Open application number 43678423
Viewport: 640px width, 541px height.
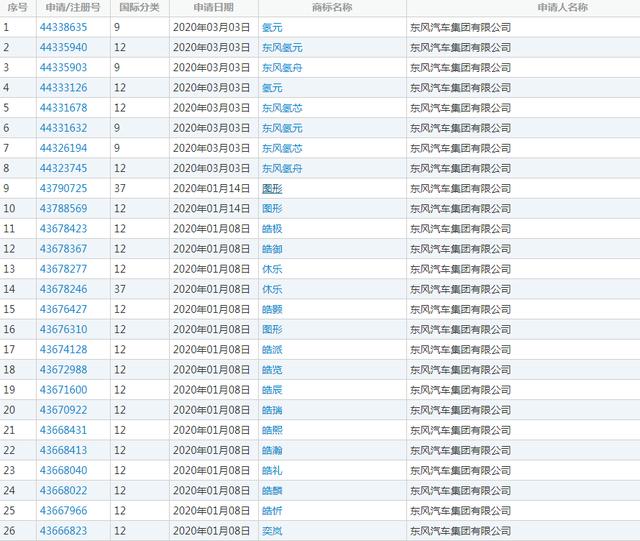click(x=63, y=229)
